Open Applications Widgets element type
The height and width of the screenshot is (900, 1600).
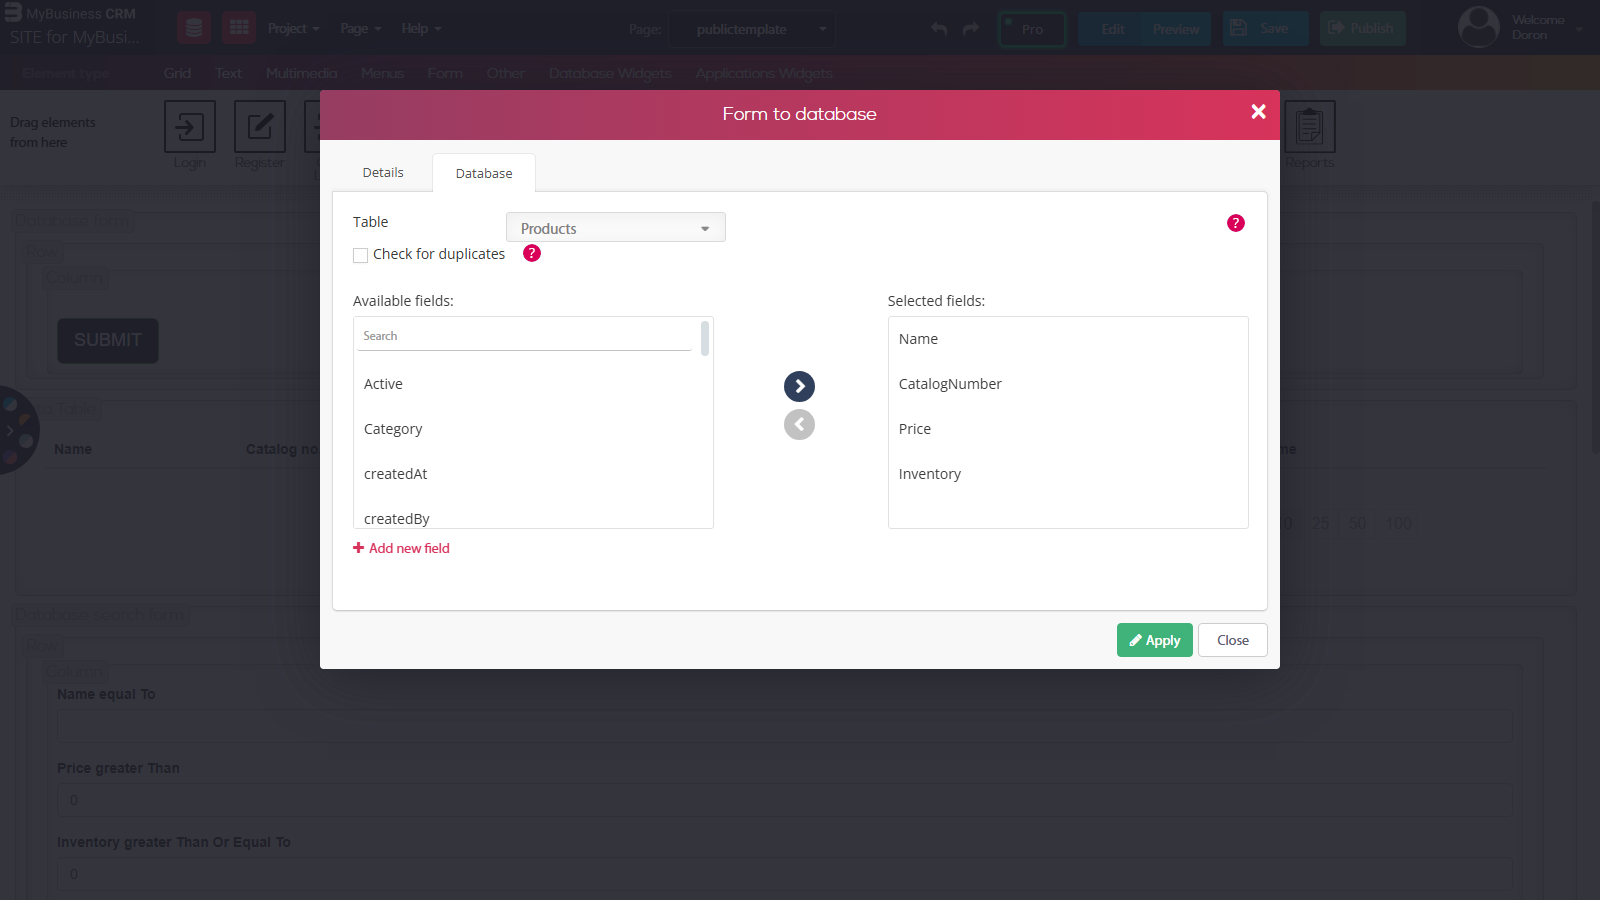click(764, 73)
